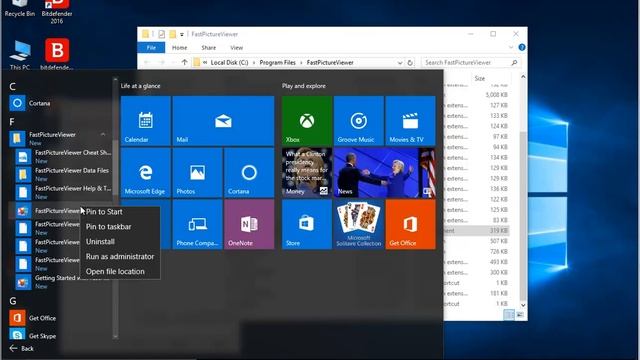The image size is (640, 360).
Task: Open the Money news tile
Action: pos(307,173)
